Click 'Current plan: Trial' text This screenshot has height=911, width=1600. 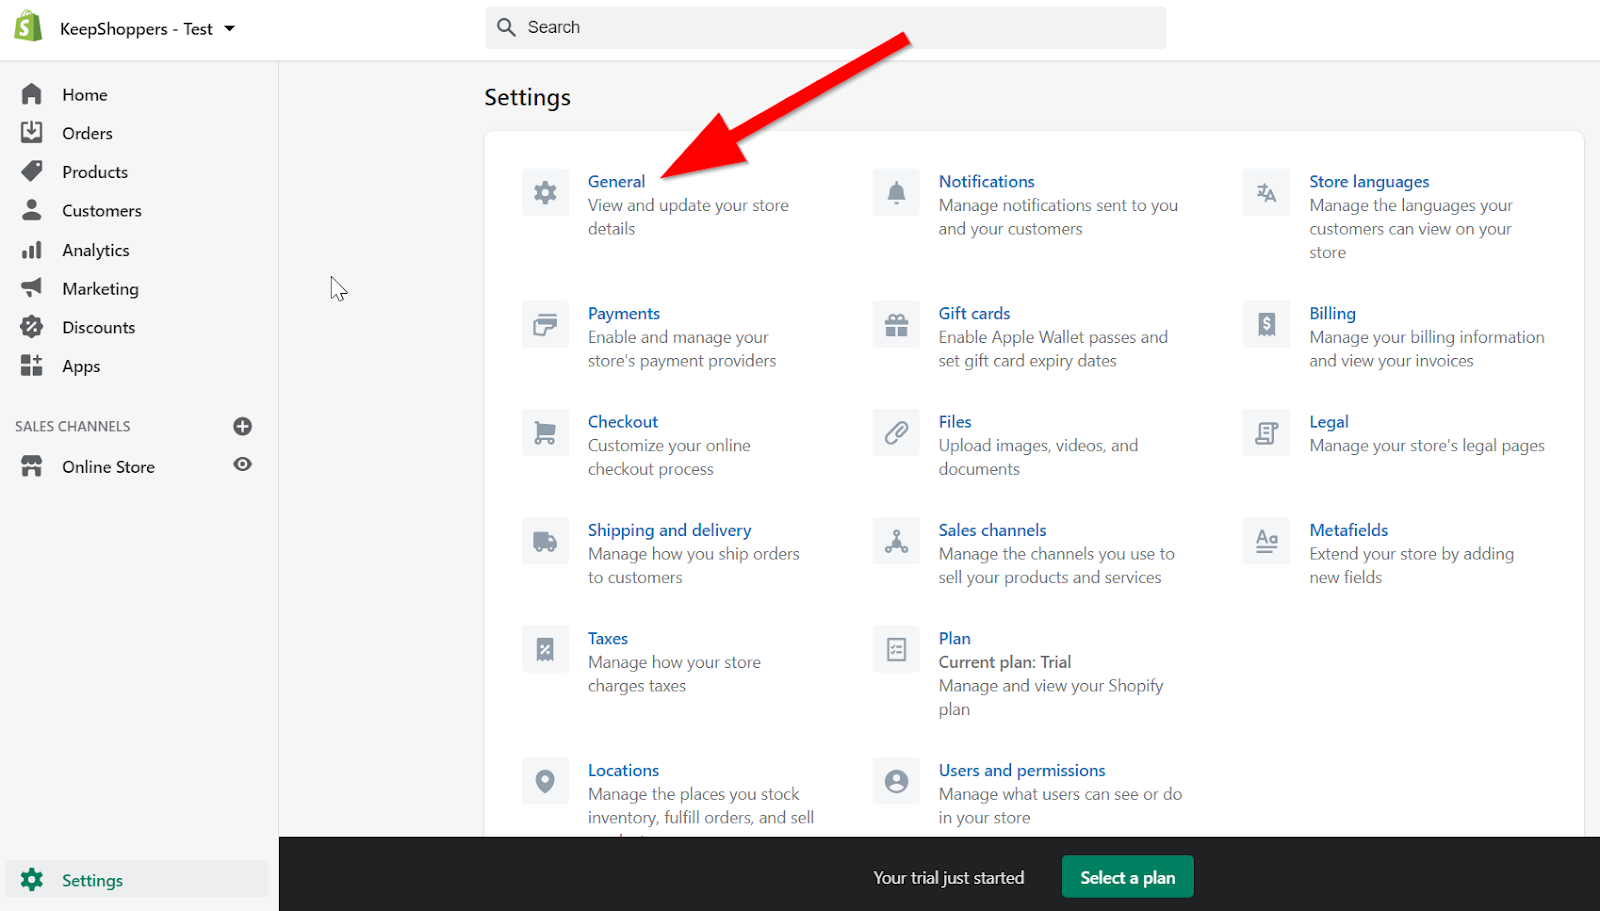[1004, 662]
